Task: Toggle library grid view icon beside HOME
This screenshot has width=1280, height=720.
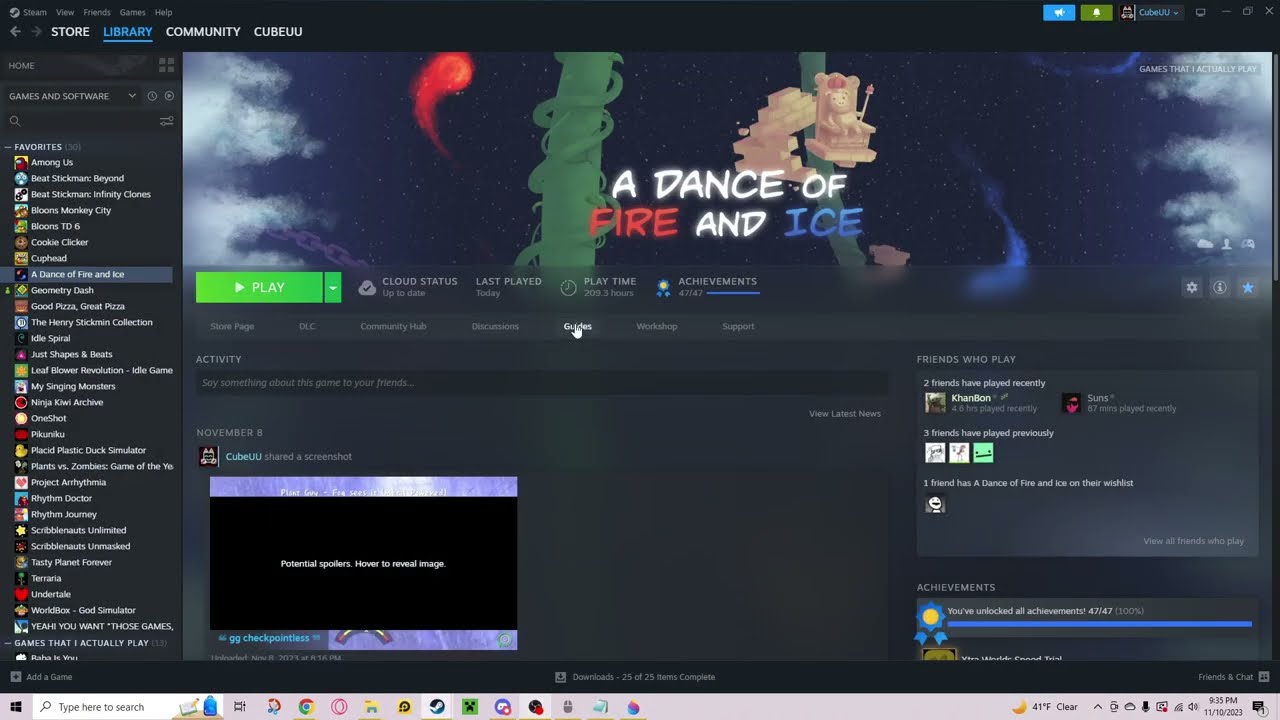Action: point(166,65)
